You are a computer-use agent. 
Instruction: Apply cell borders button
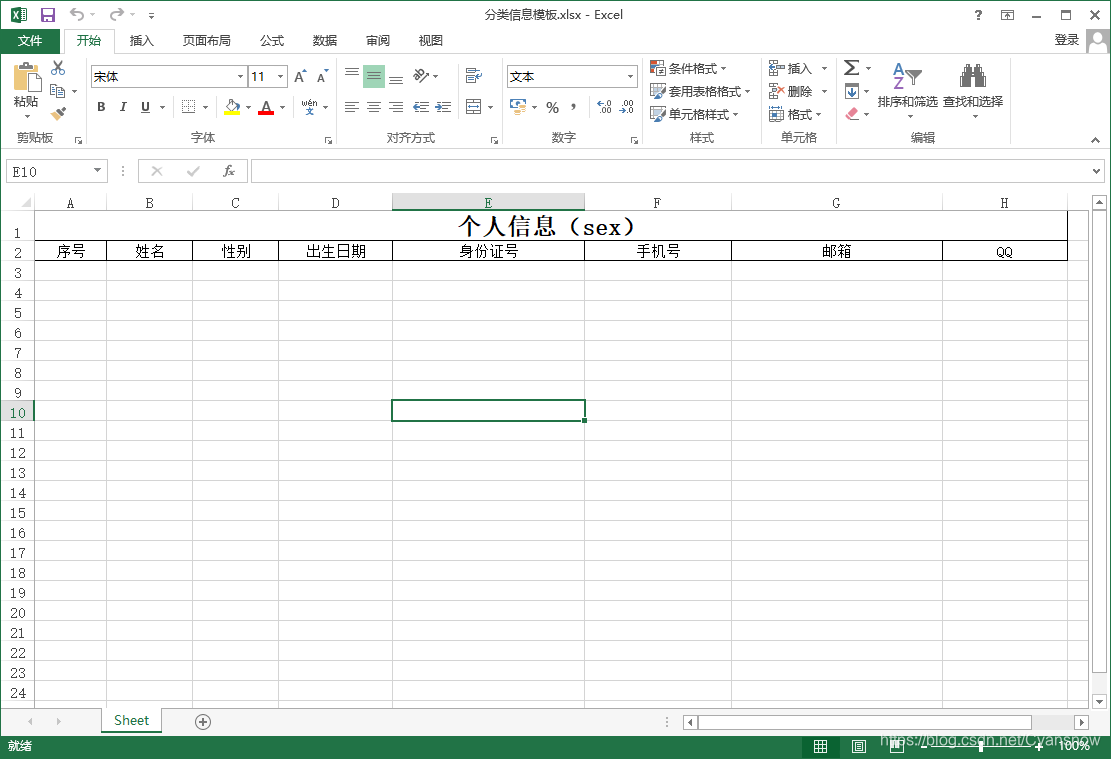click(x=188, y=107)
